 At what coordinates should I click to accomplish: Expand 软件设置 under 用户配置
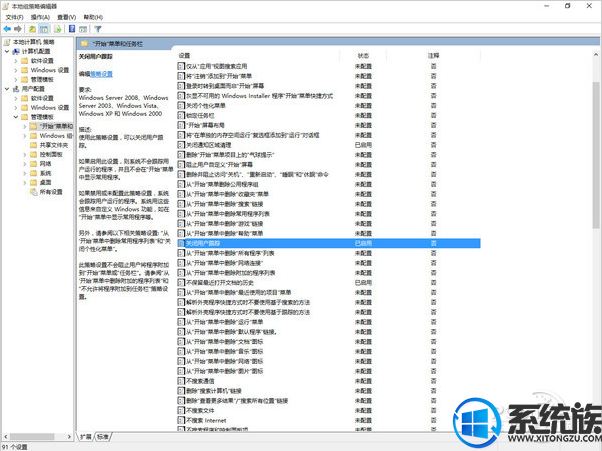point(16,98)
